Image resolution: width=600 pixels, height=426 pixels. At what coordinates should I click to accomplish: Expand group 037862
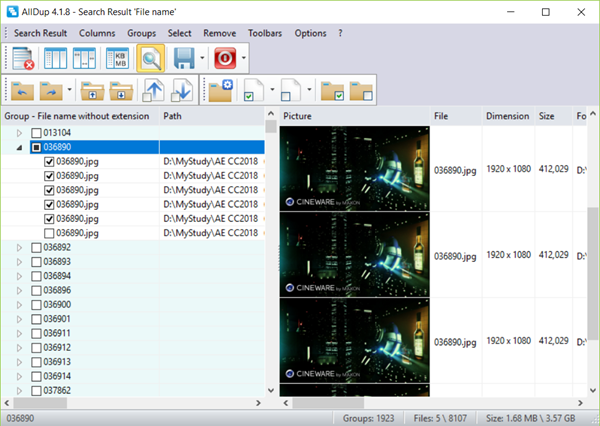[19, 391]
